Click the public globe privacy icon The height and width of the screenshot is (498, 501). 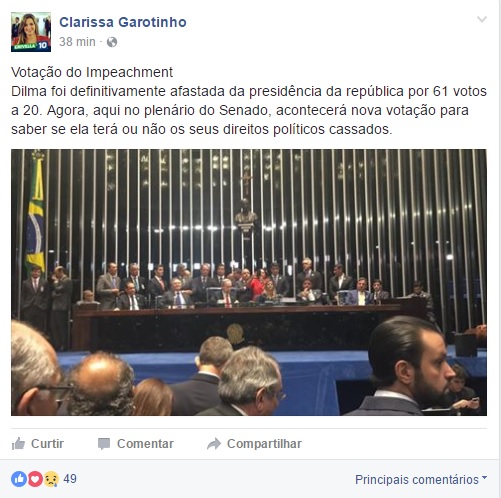point(112,42)
